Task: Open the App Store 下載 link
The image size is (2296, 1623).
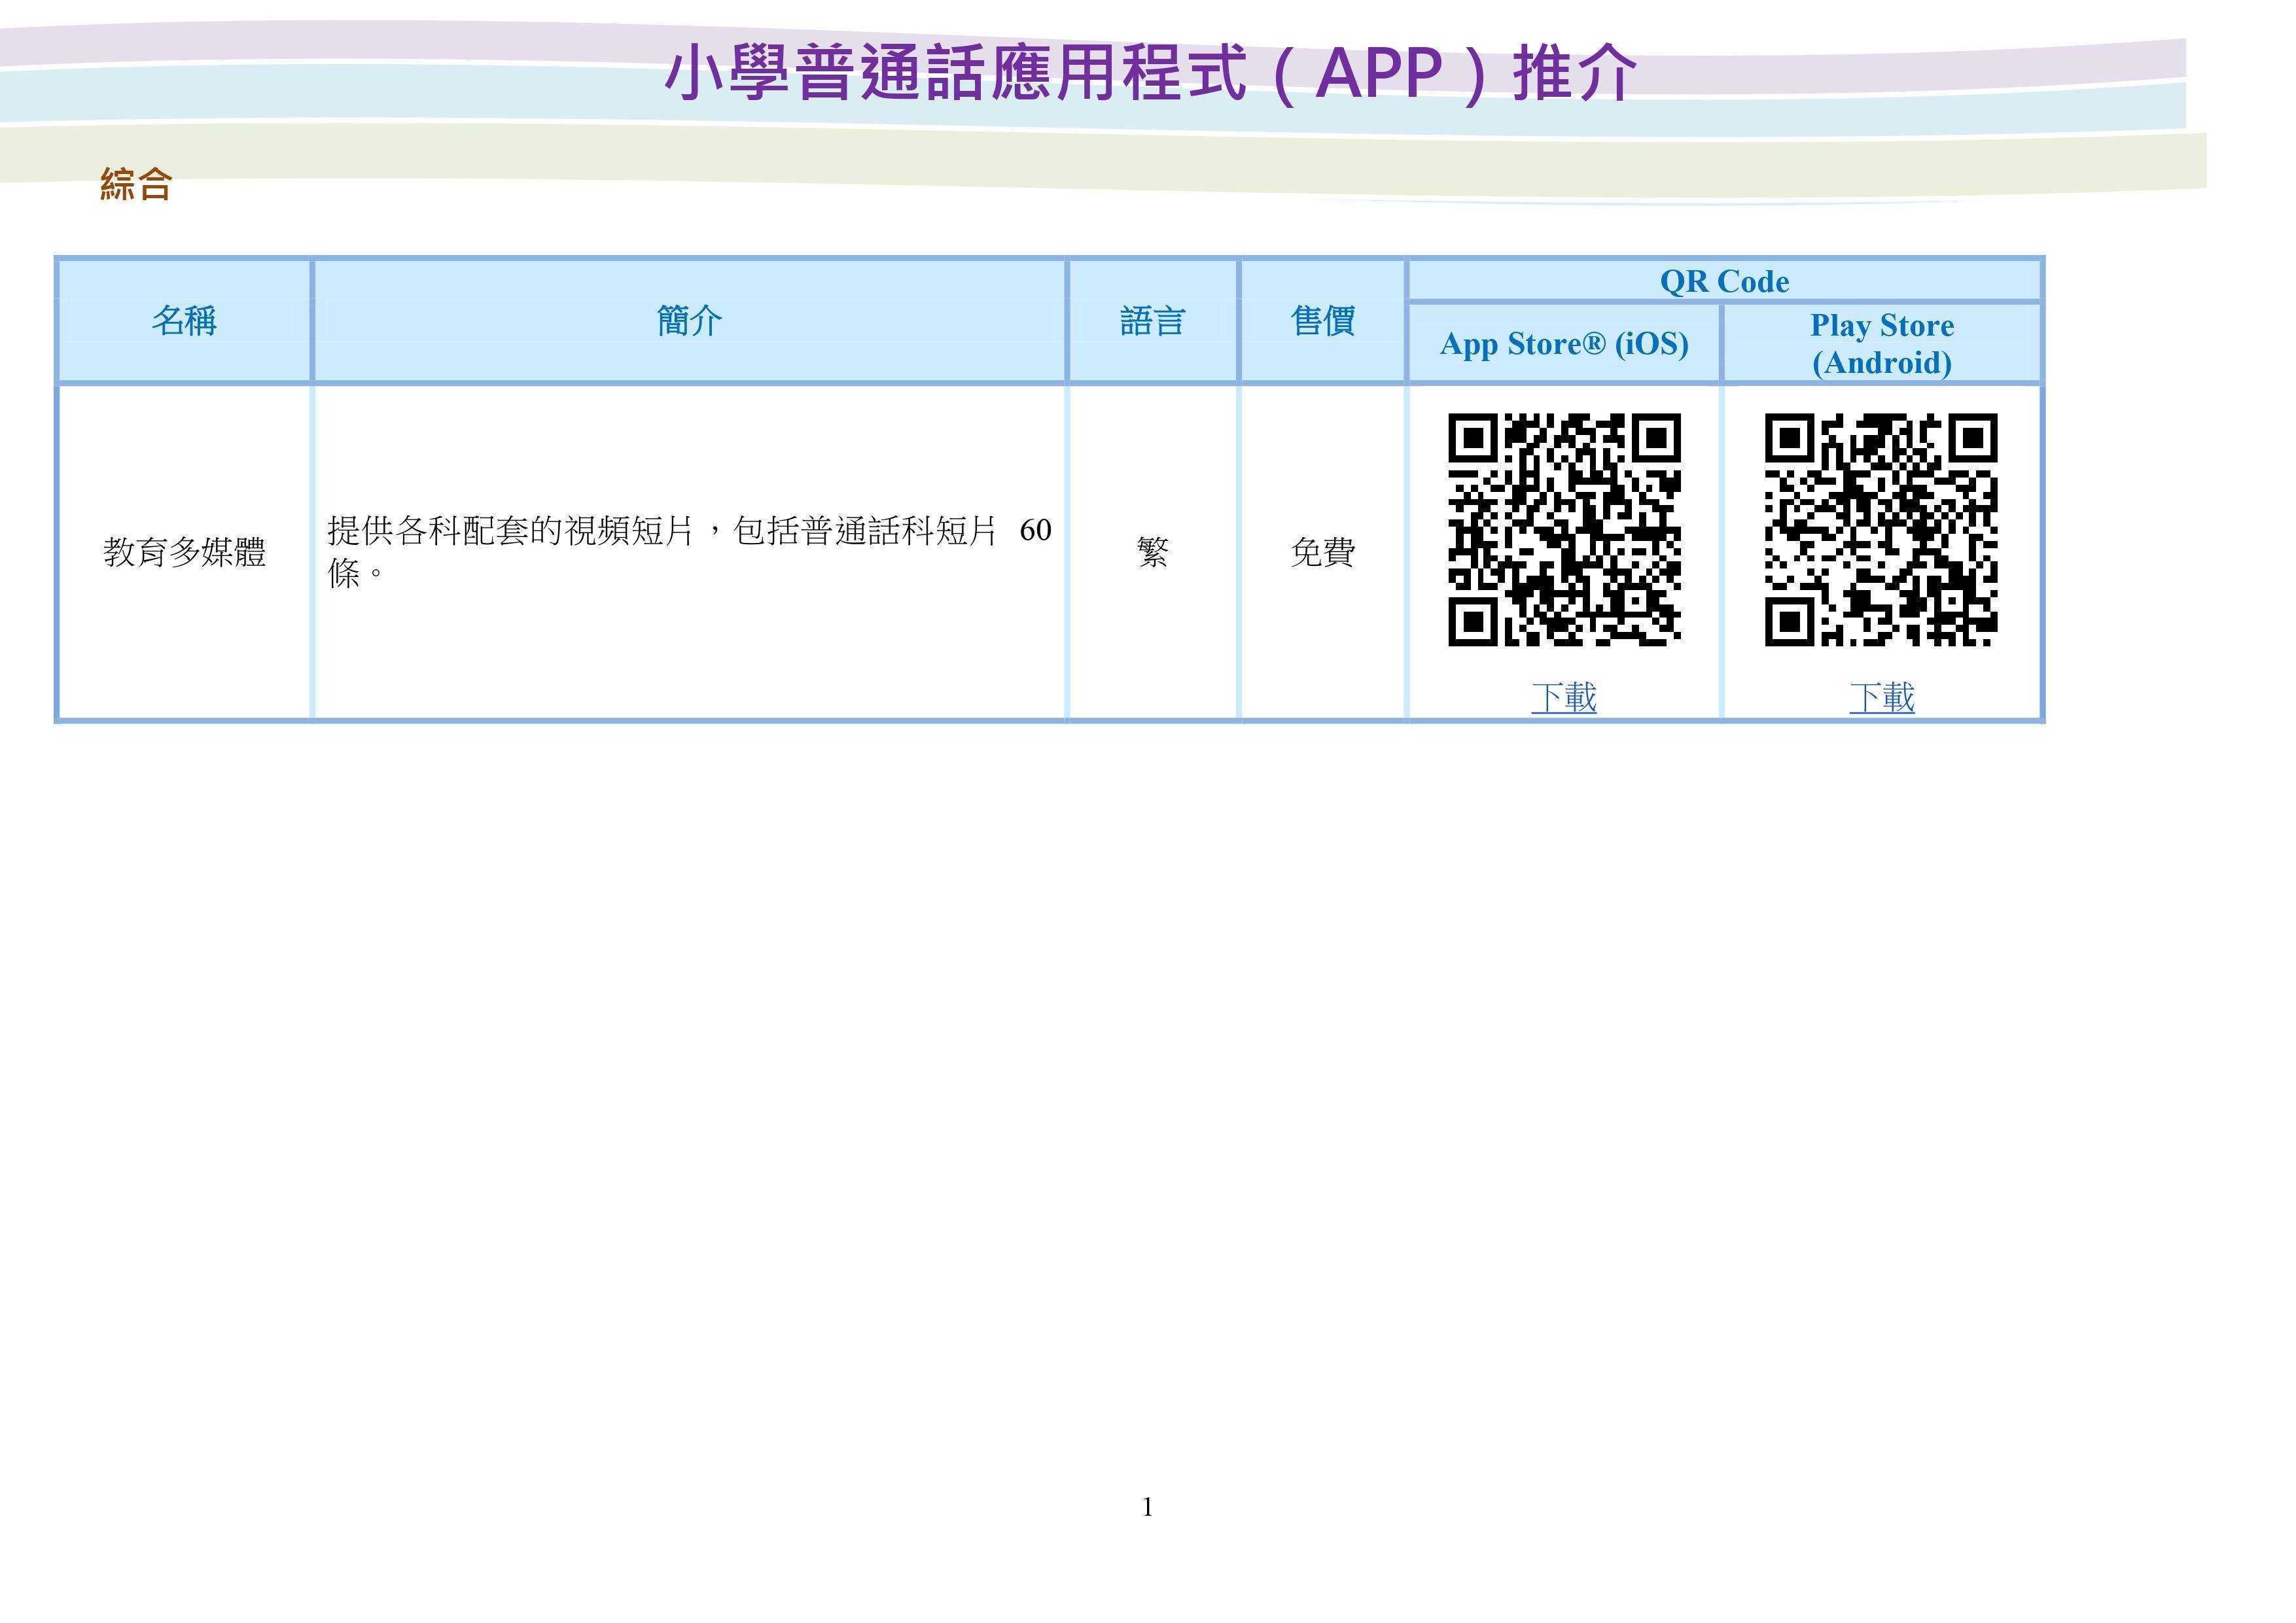Action: tap(1564, 696)
